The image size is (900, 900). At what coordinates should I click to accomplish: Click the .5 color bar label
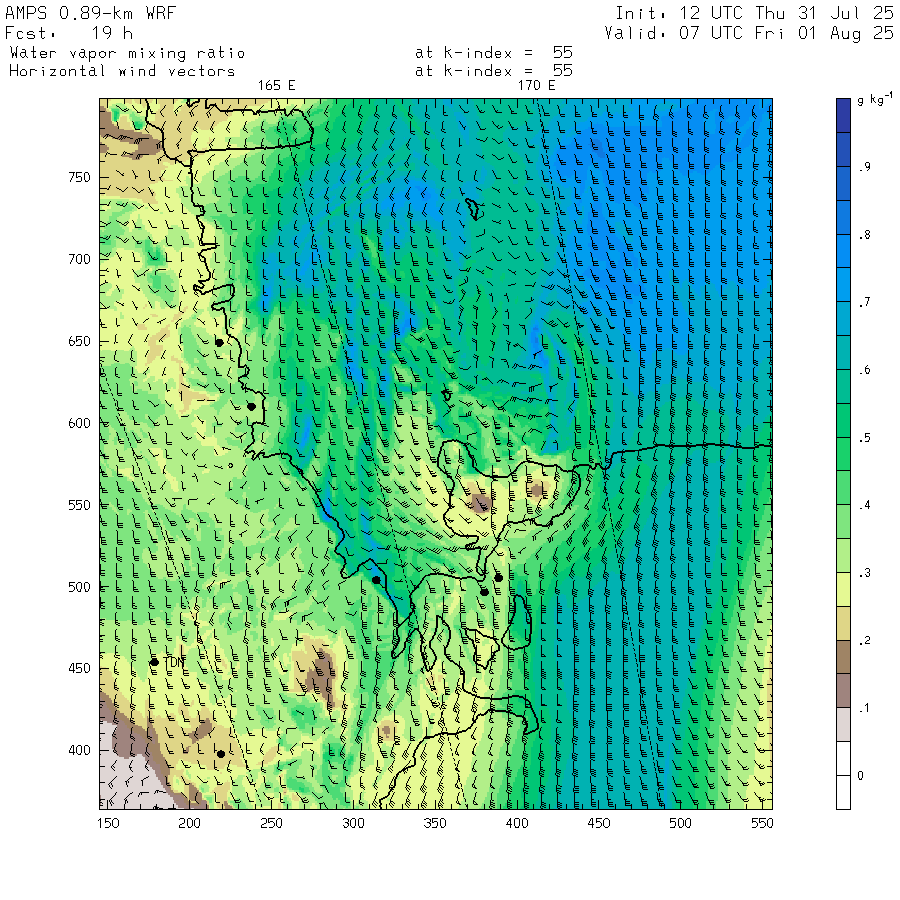865,438
